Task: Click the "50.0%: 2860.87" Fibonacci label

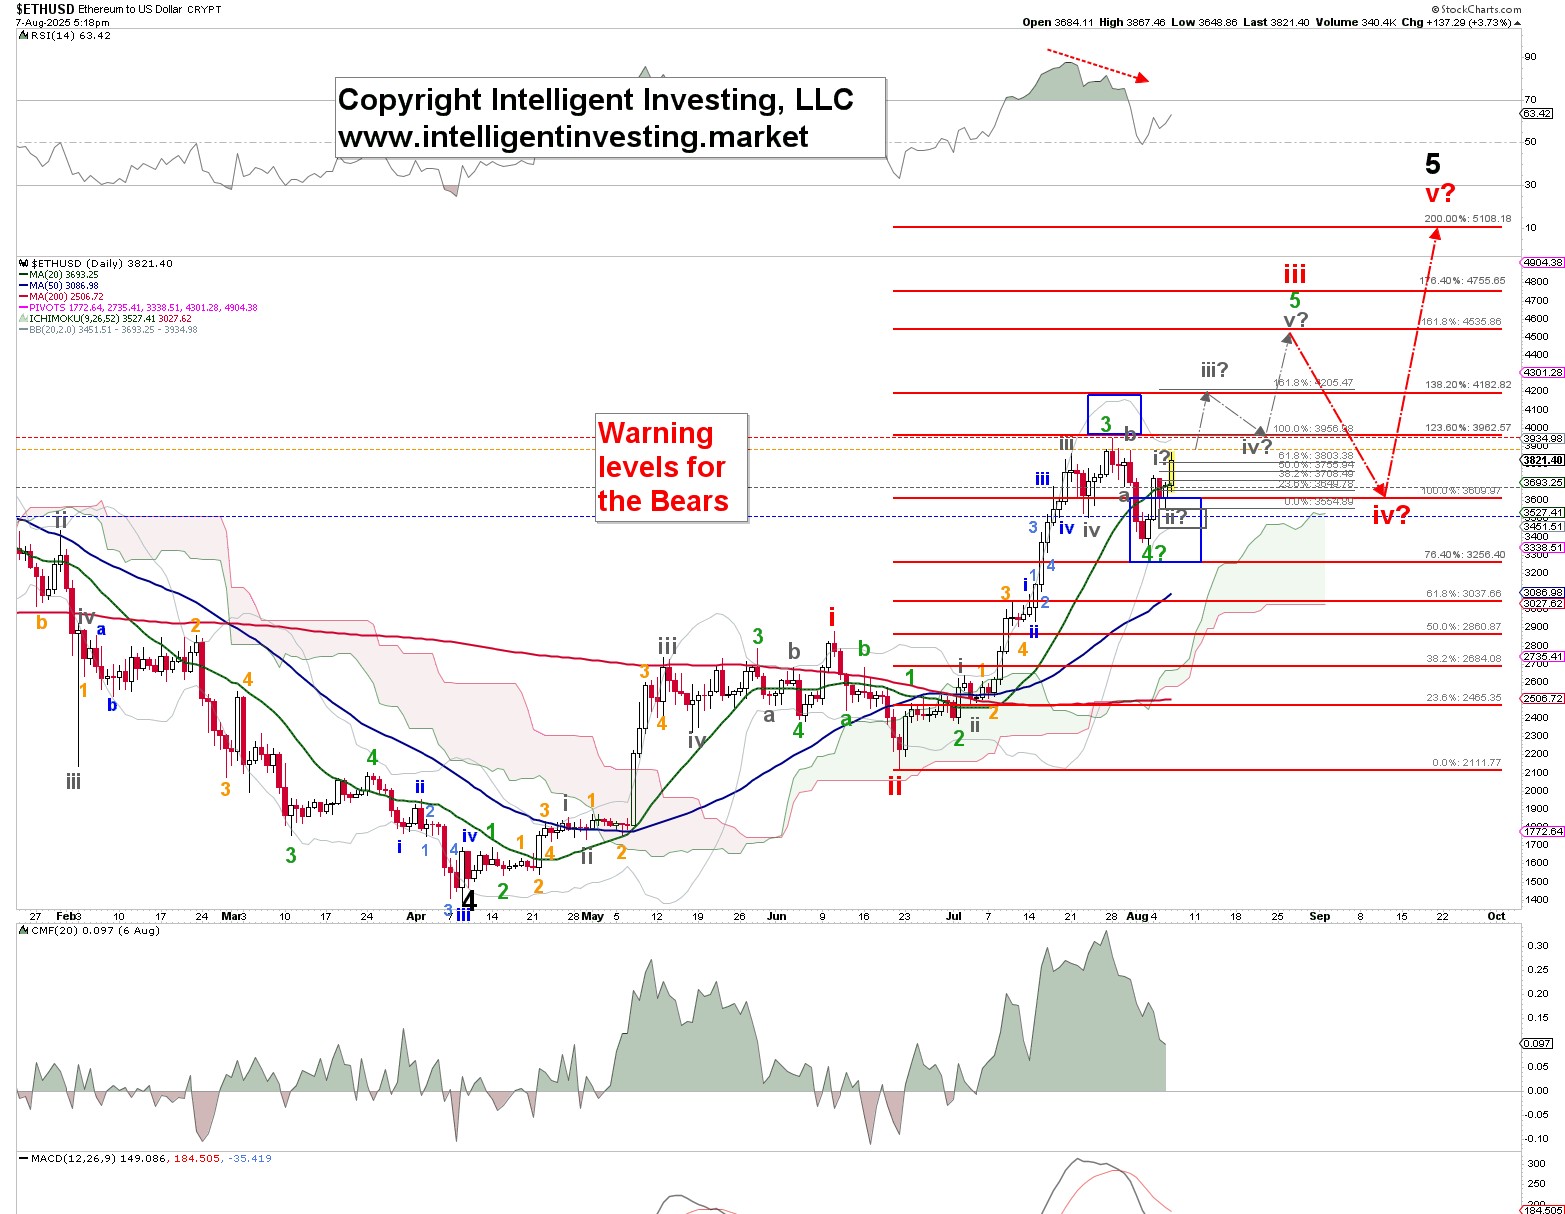Action: click(1464, 627)
